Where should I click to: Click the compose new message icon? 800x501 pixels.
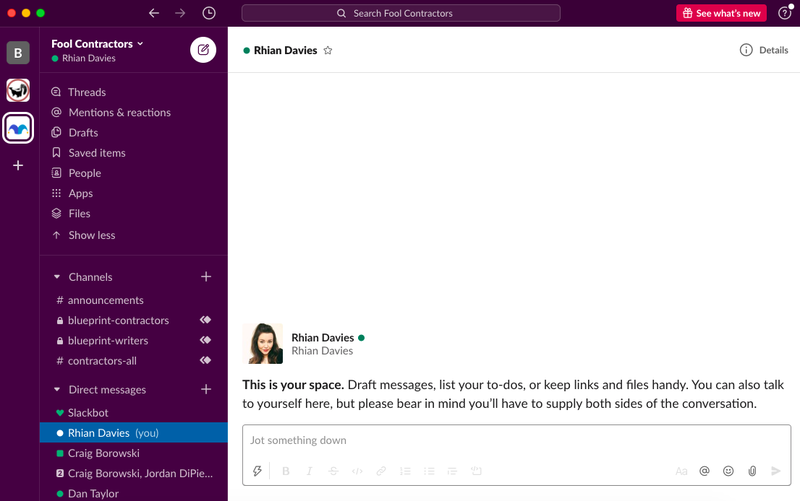pyautogui.click(x=203, y=49)
